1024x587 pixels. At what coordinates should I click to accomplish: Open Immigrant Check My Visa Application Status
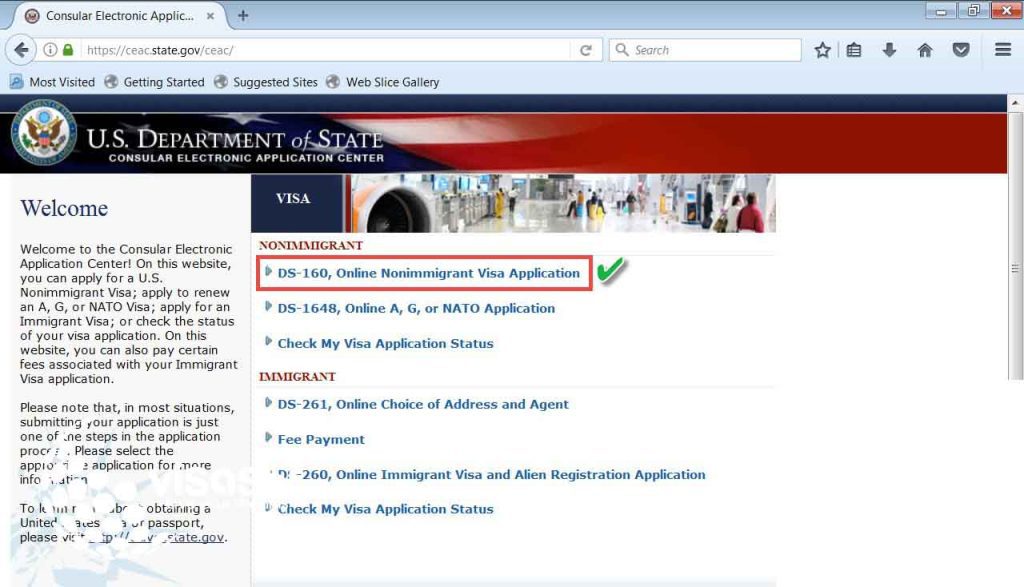385,509
